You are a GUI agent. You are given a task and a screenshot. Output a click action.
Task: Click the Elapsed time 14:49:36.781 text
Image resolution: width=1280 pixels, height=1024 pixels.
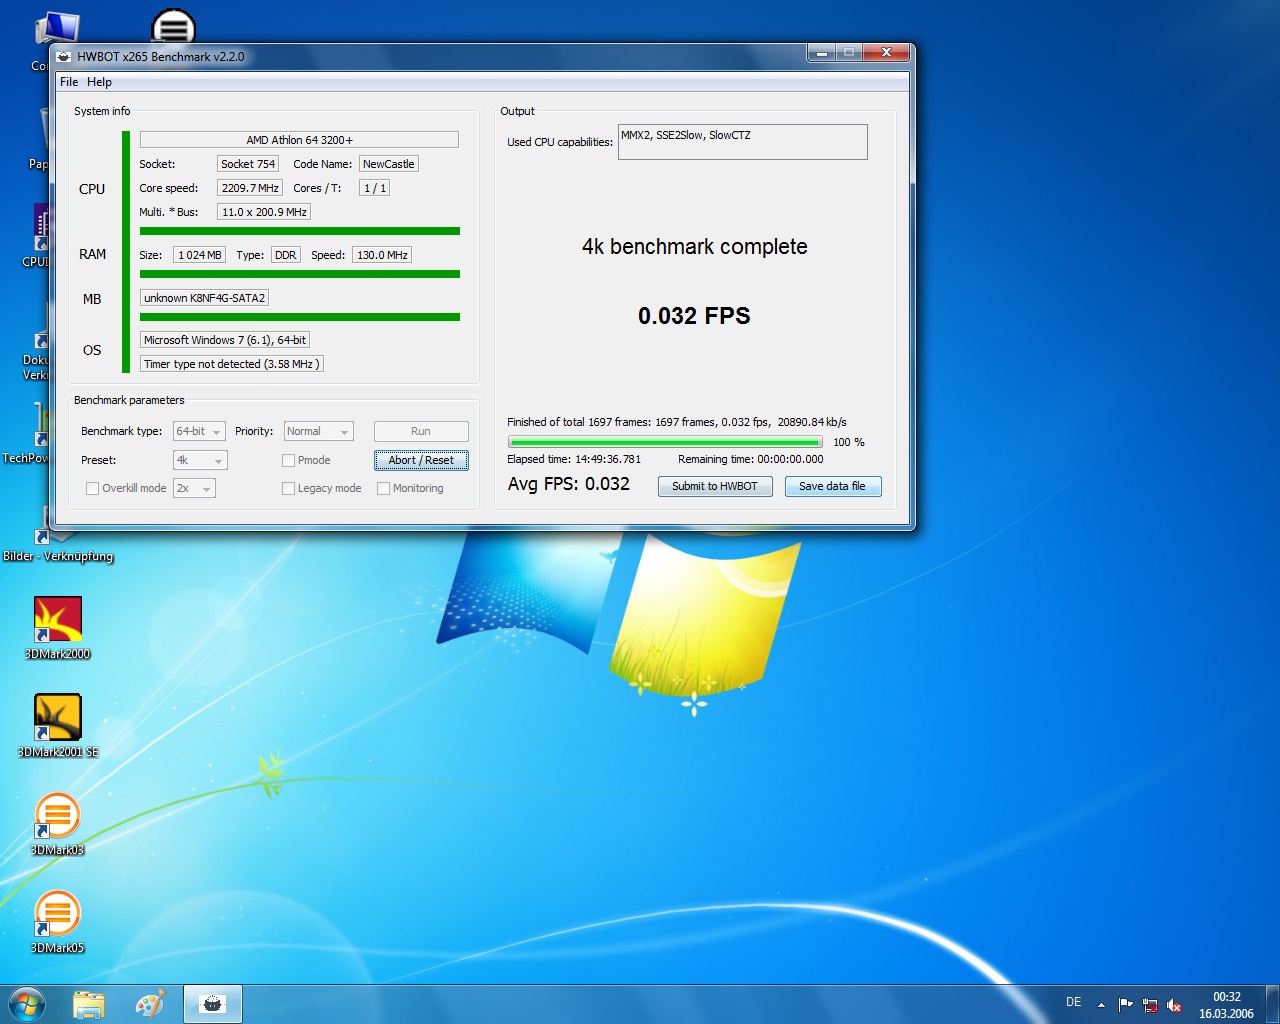click(574, 459)
